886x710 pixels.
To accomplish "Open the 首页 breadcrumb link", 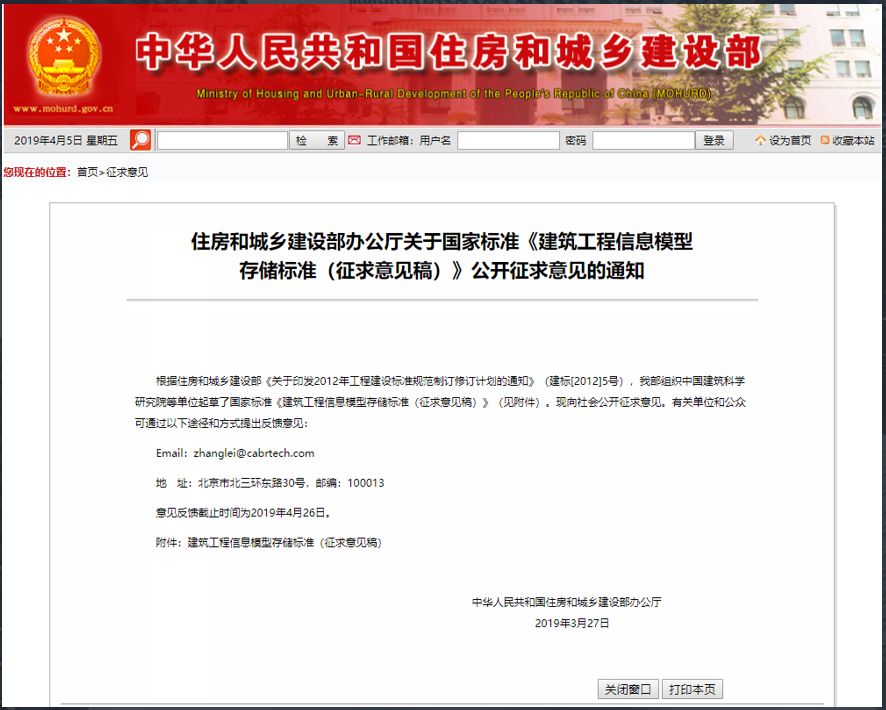I will 87,172.
